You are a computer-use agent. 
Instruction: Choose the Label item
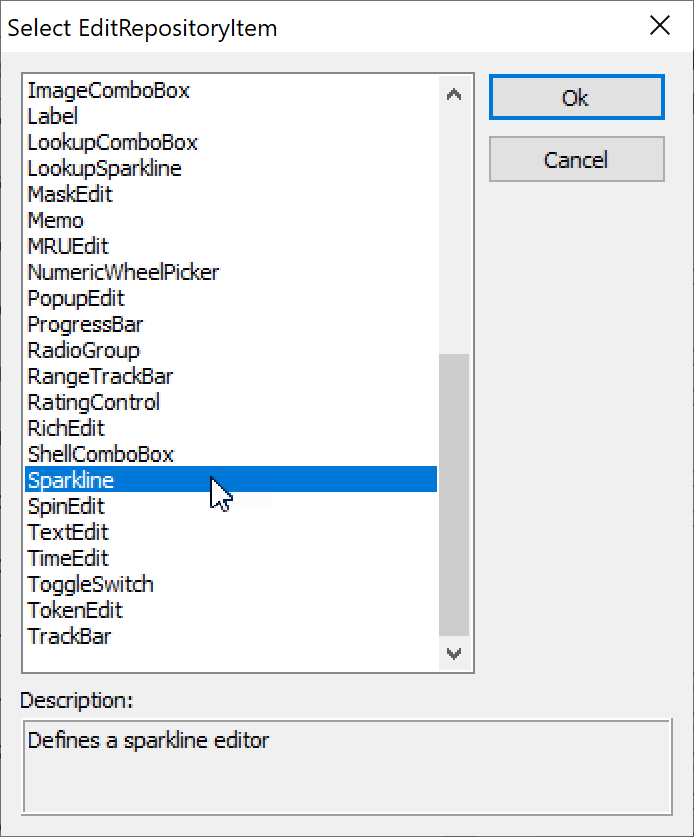(53, 116)
